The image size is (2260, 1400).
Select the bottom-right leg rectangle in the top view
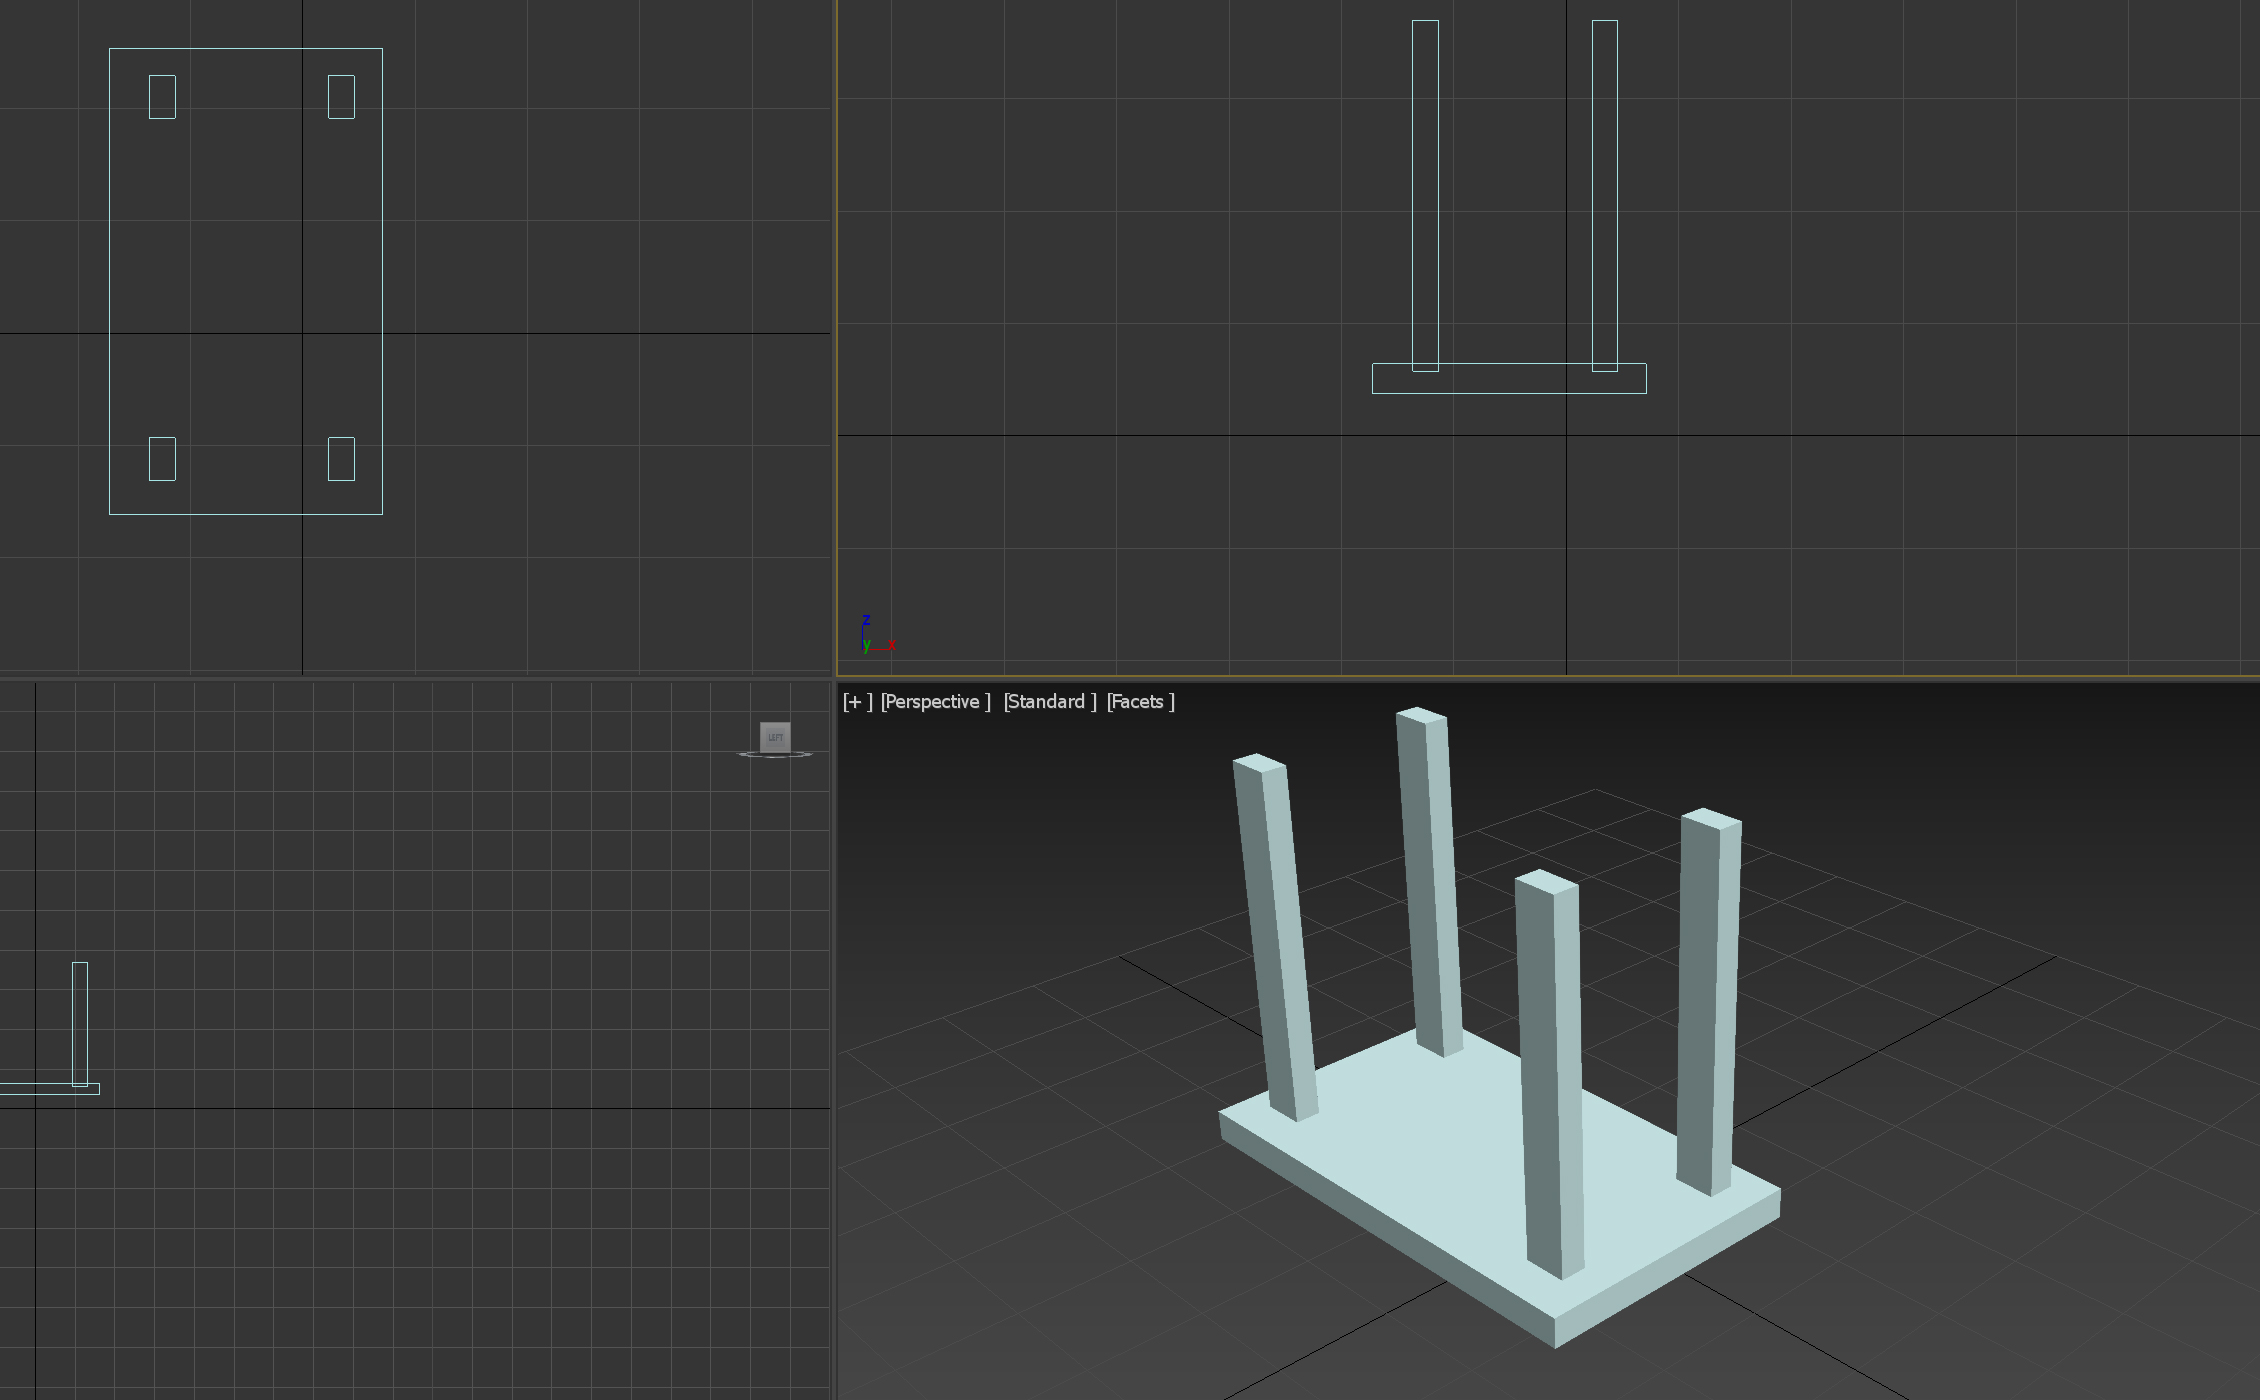[x=341, y=459]
